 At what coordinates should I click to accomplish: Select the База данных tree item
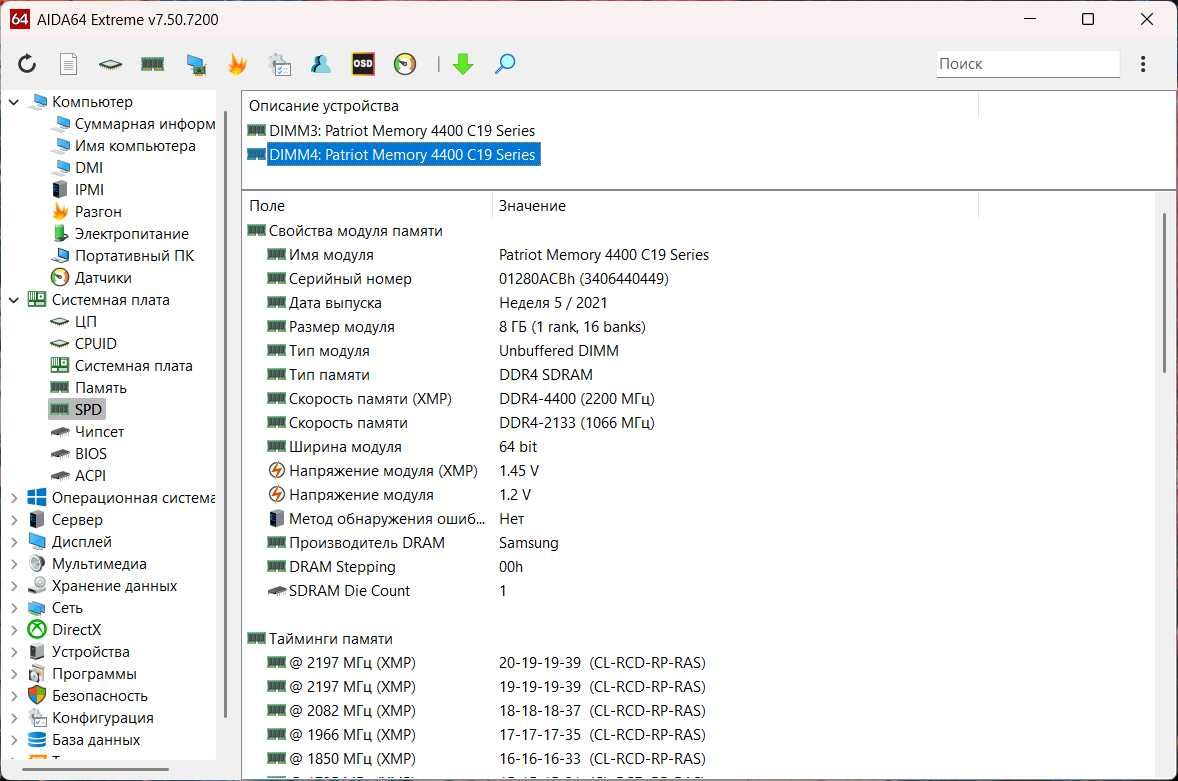84,740
